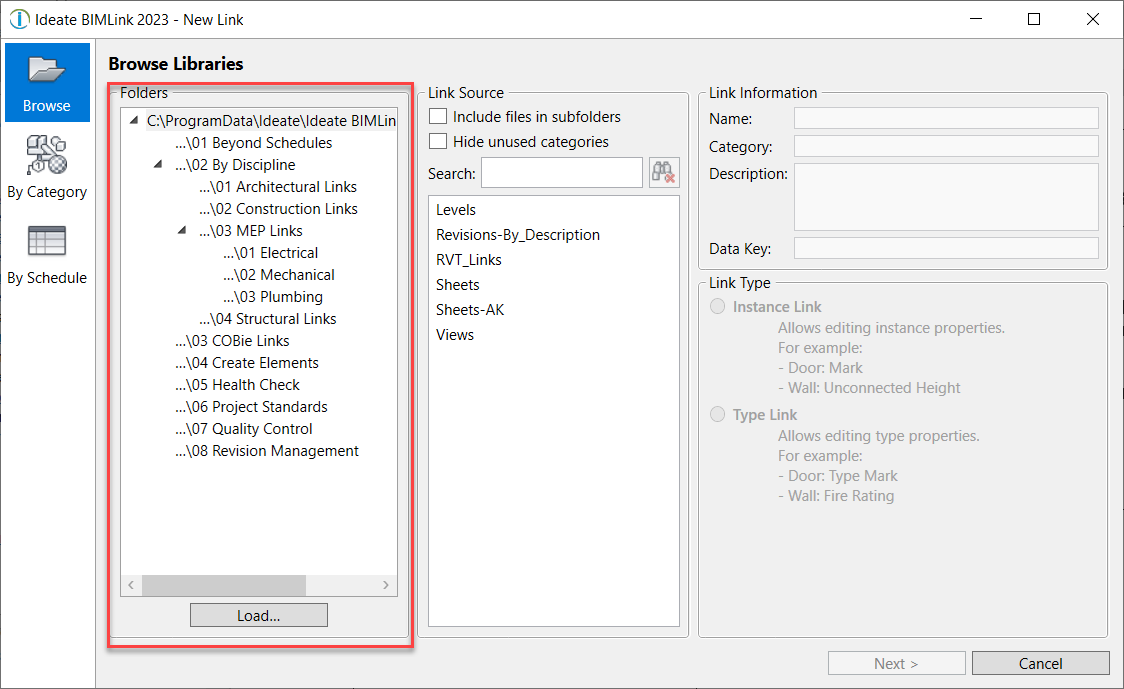Viewport: 1124px width, 689px height.
Task: Click the Data Key field
Action: [x=946, y=248]
